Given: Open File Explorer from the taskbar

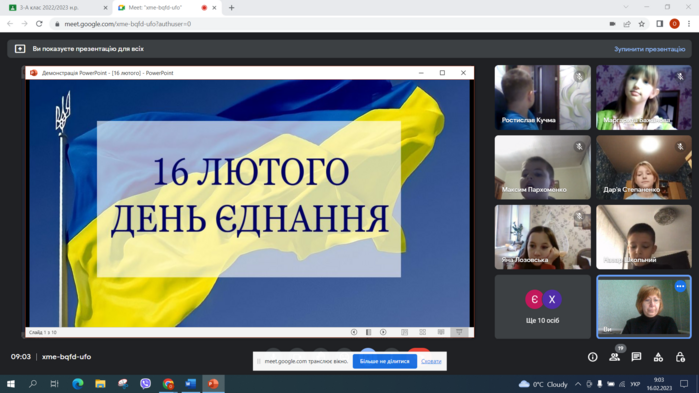Looking at the screenshot, I should click(x=100, y=384).
